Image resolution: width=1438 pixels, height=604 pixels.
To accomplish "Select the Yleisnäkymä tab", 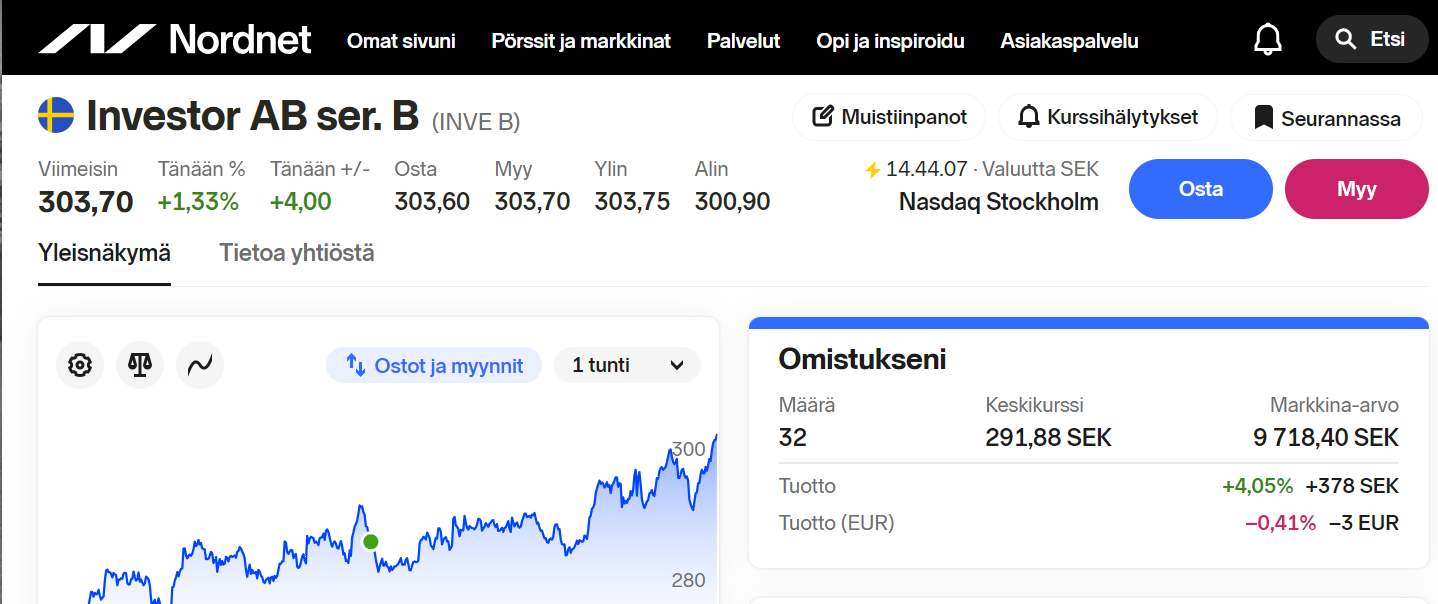I will (x=104, y=254).
